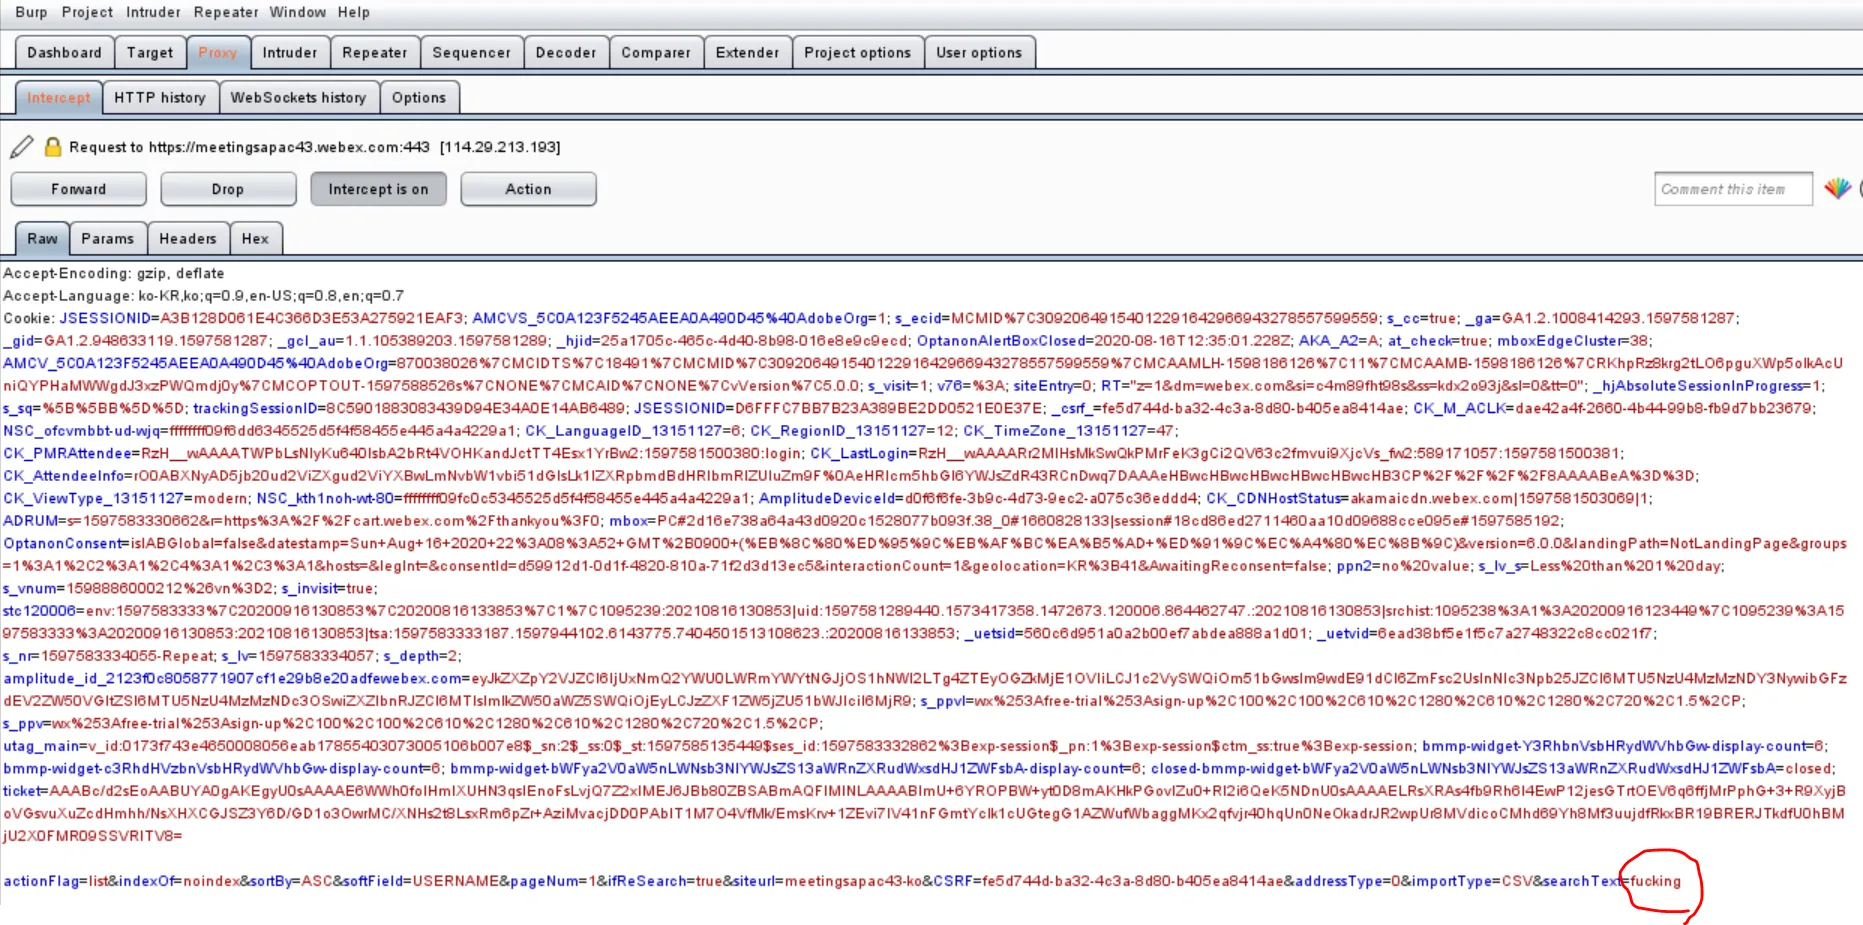Screen dimensions: 1863x925
Task: Switch to the Target tab
Action: (x=150, y=52)
